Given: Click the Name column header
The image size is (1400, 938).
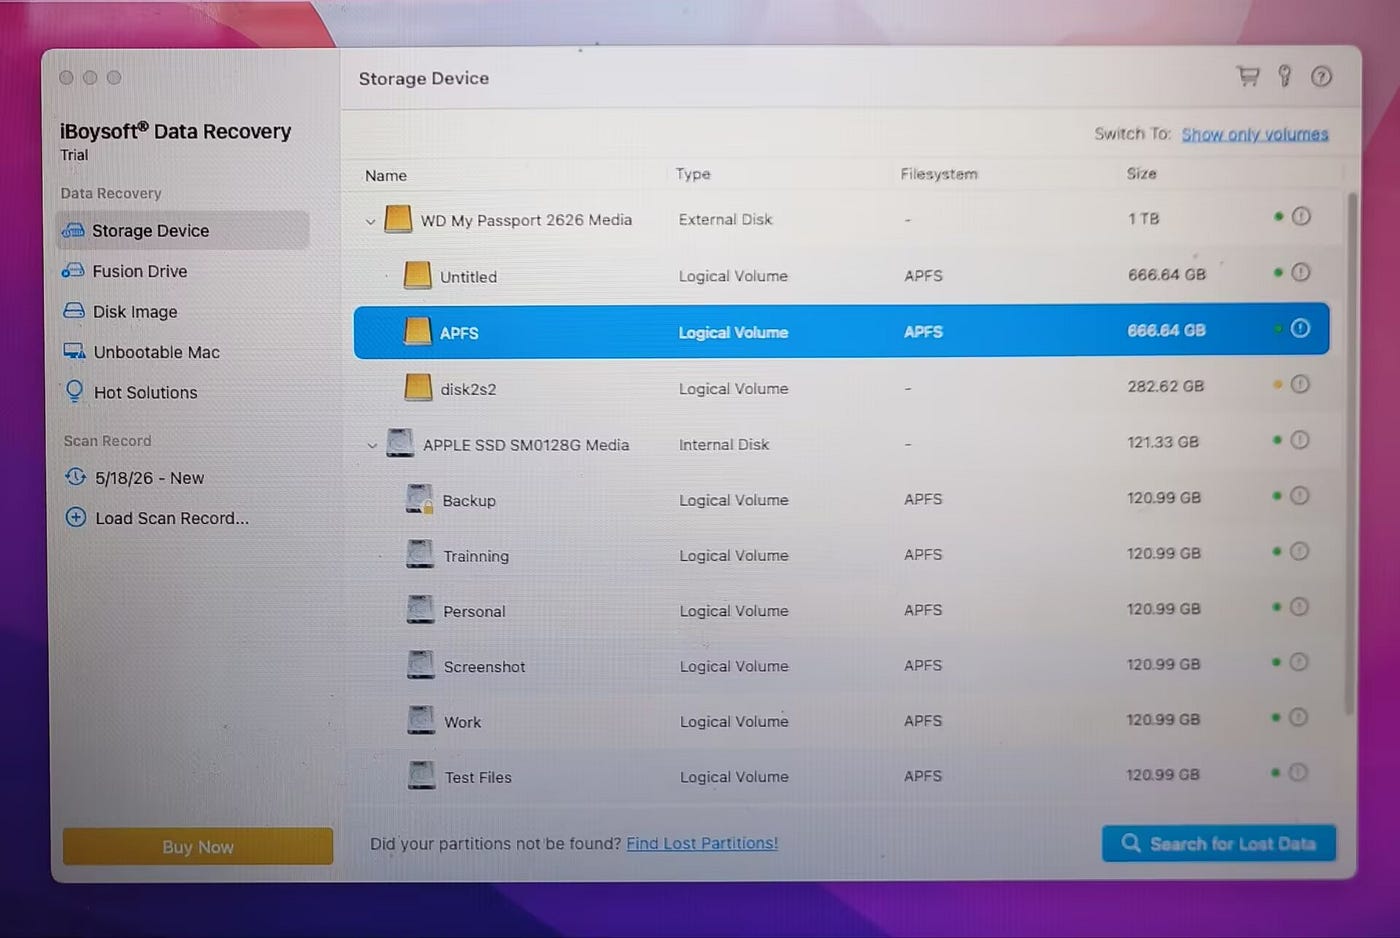Looking at the screenshot, I should coord(386,175).
